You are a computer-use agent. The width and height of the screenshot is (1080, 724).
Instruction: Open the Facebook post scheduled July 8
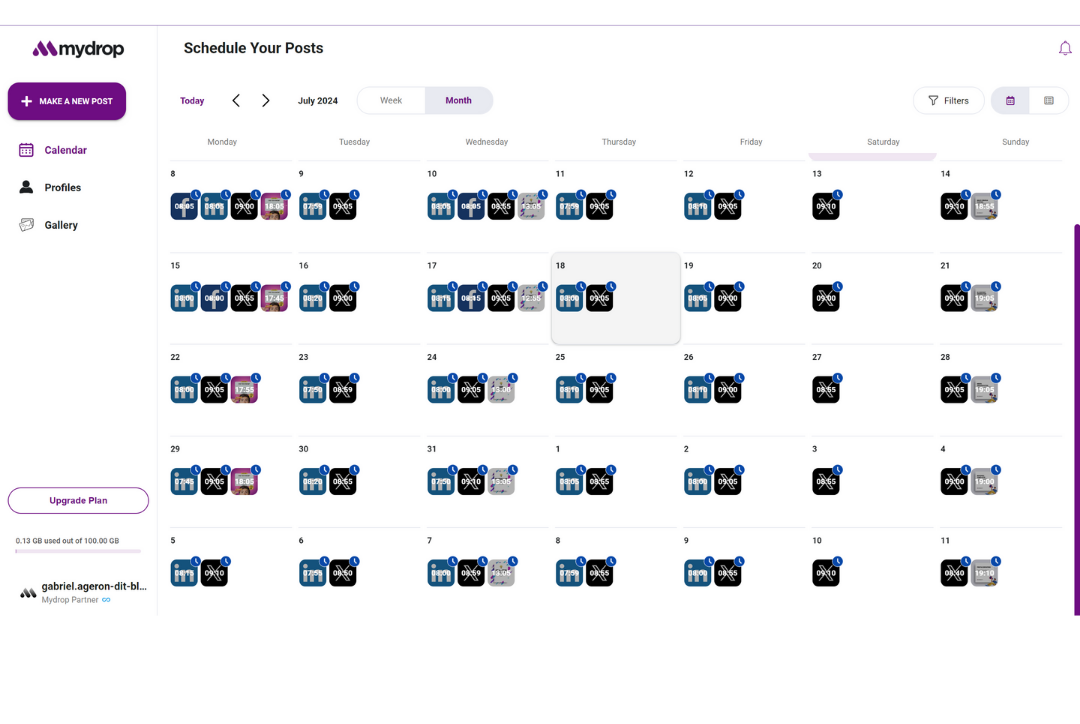[184, 206]
